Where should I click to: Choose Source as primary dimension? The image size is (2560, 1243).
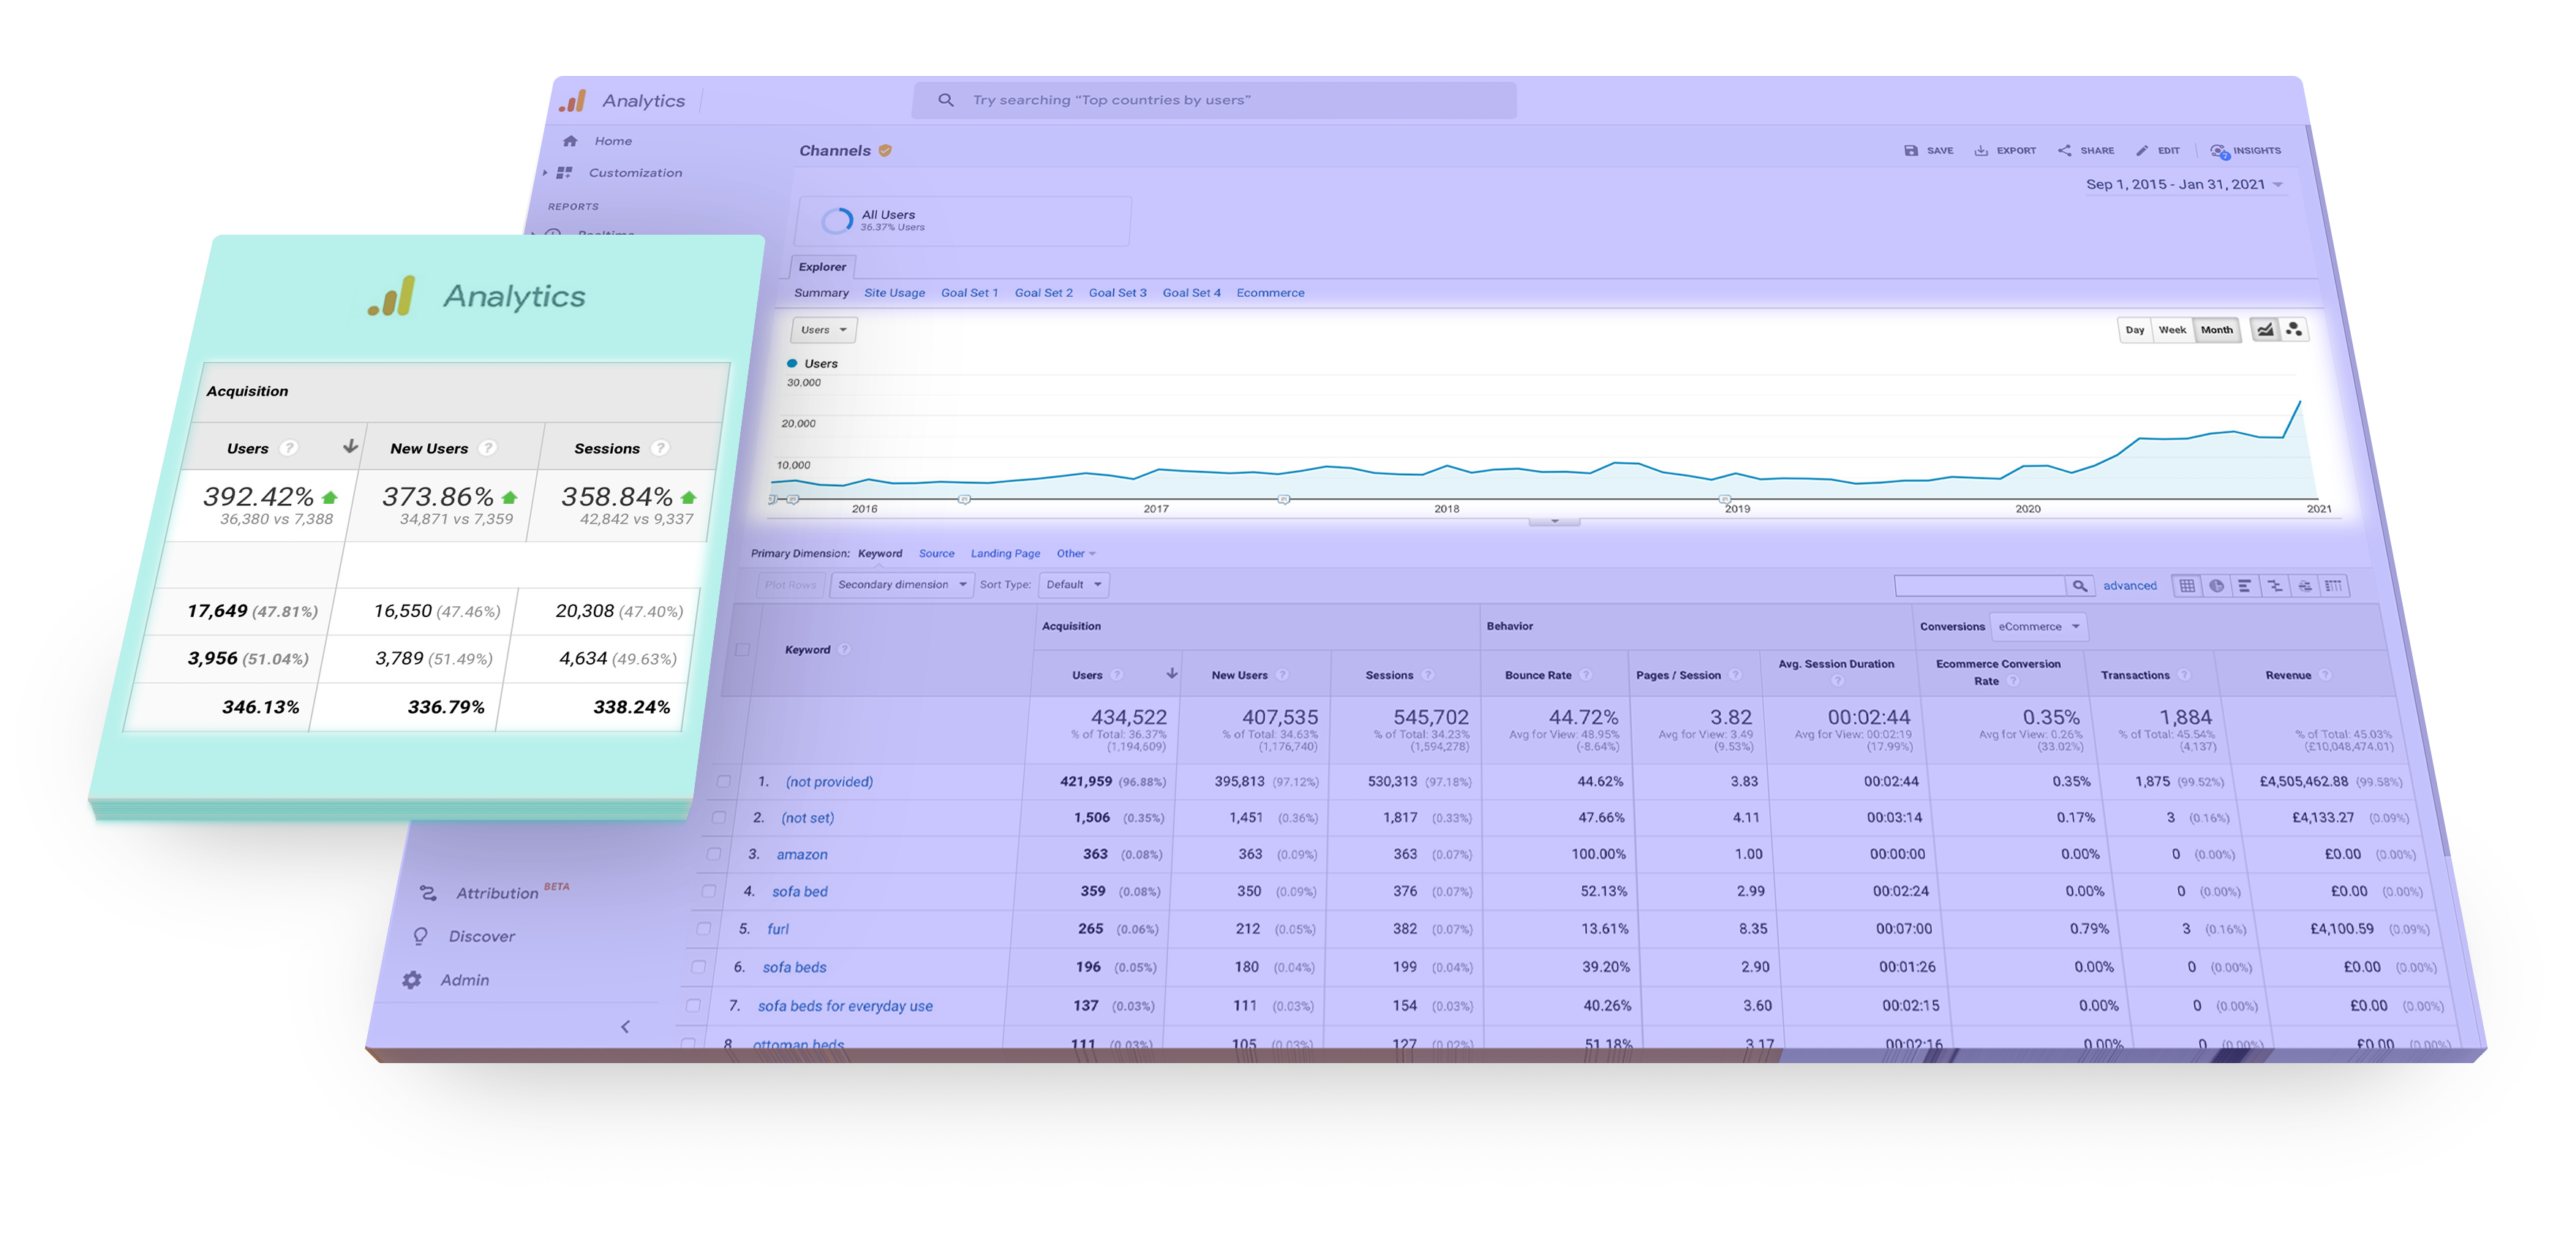pyautogui.click(x=936, y=553)
